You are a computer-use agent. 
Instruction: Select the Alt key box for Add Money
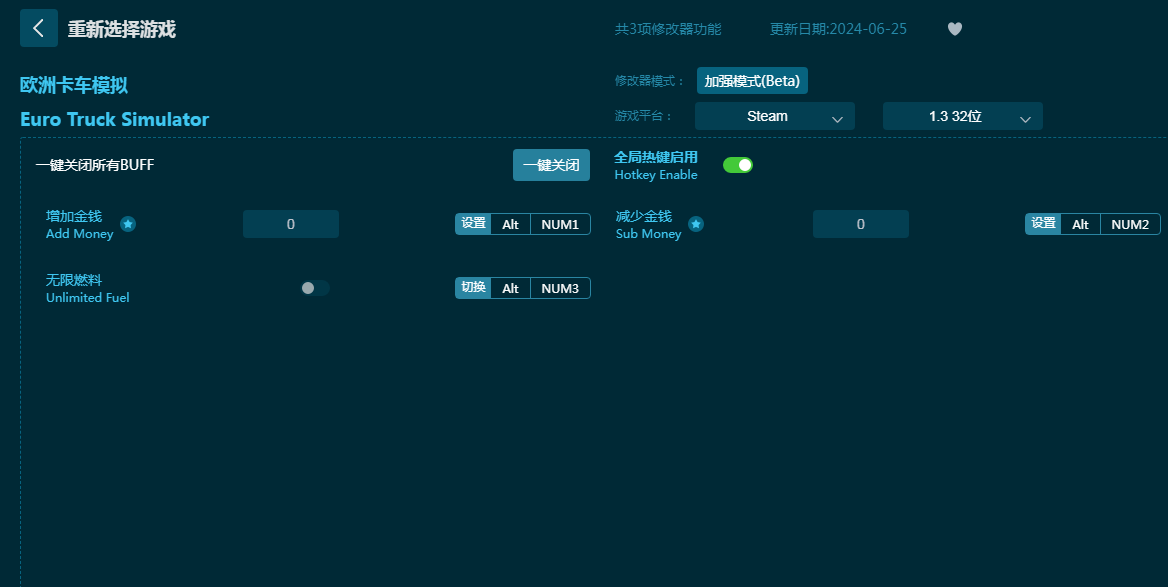[510, 224]
